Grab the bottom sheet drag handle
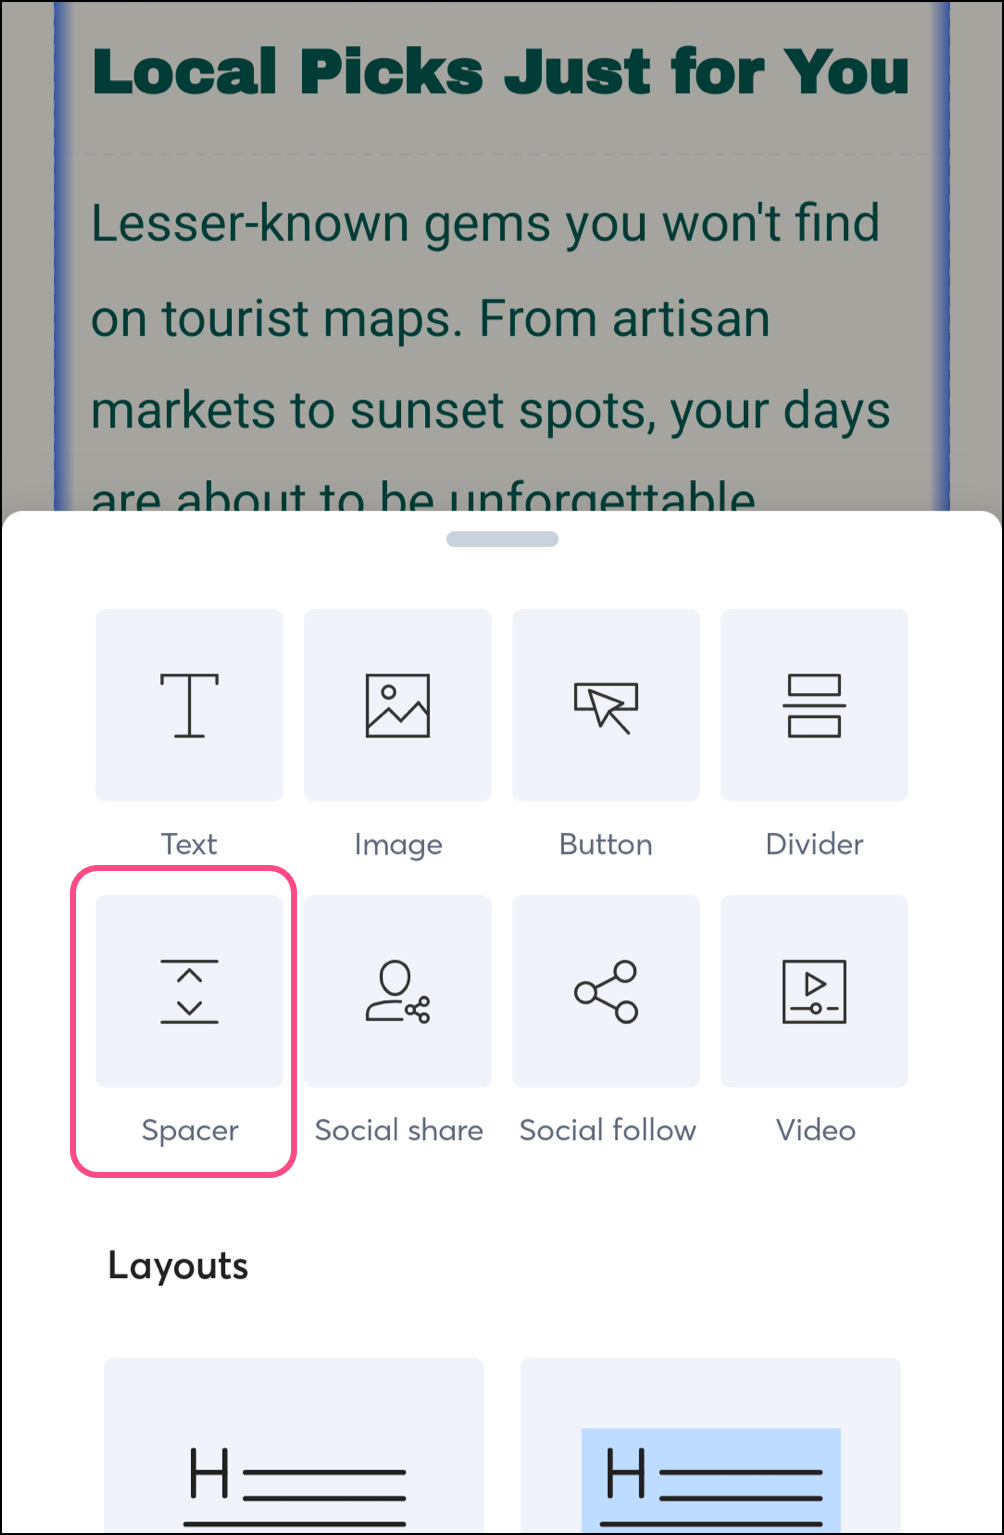Screen dimensions: 1004x1535 (x=502, y=540)
